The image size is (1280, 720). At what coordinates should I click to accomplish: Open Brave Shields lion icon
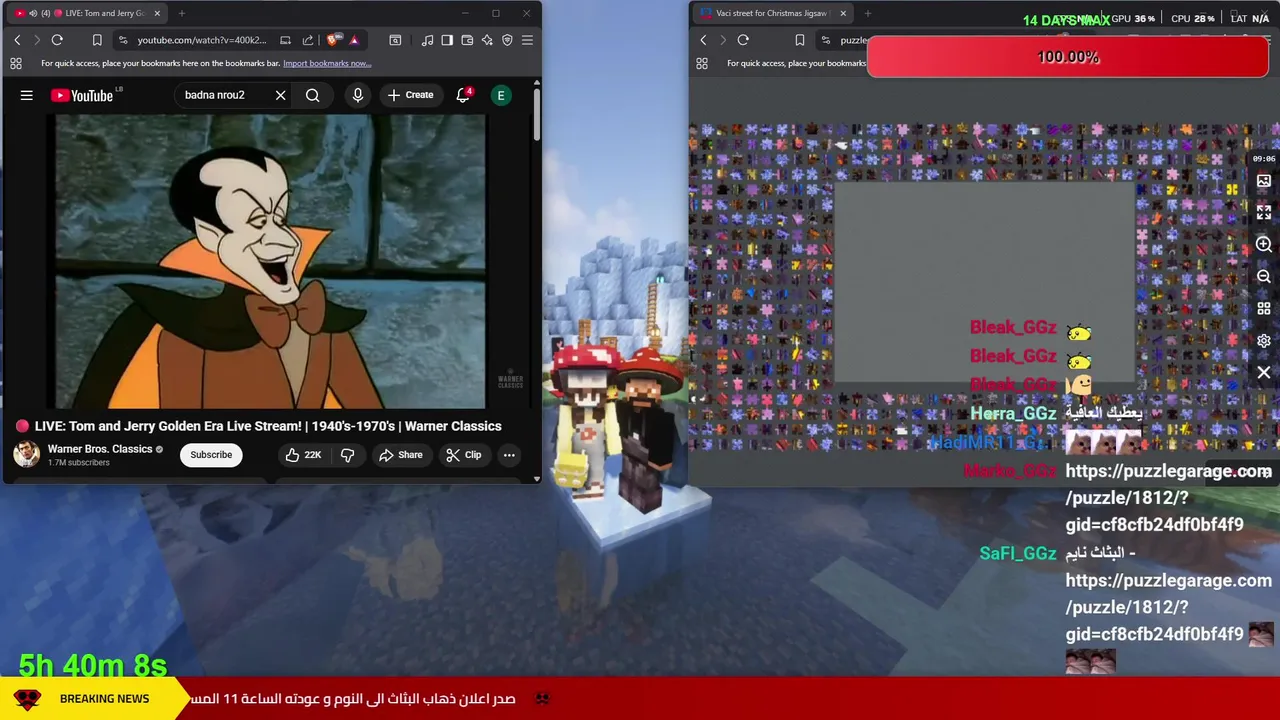coord(333,40)
